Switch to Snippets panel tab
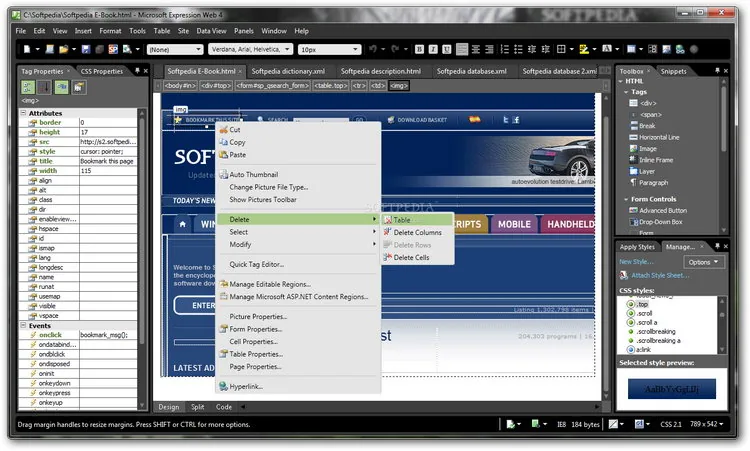Screen dimensions: 750x451 [673, 71]
